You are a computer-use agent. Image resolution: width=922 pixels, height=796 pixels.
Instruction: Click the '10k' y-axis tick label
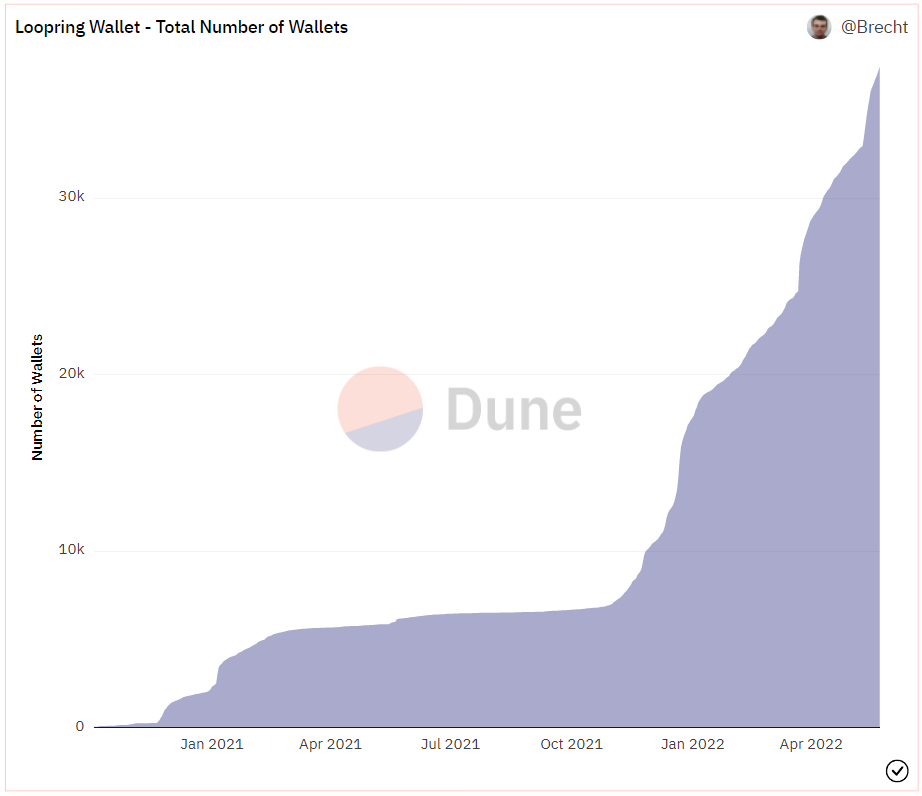tap(72, 550)
